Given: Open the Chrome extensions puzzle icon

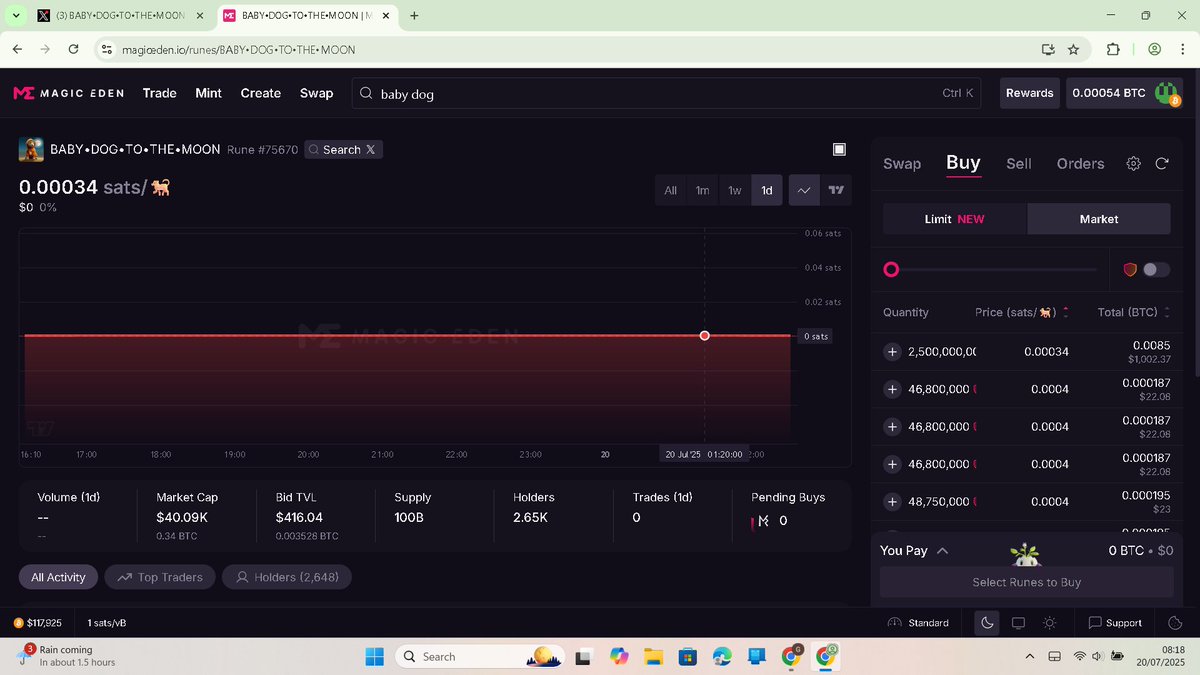Looking at the screenshot, I should (x=1113, y=49).
